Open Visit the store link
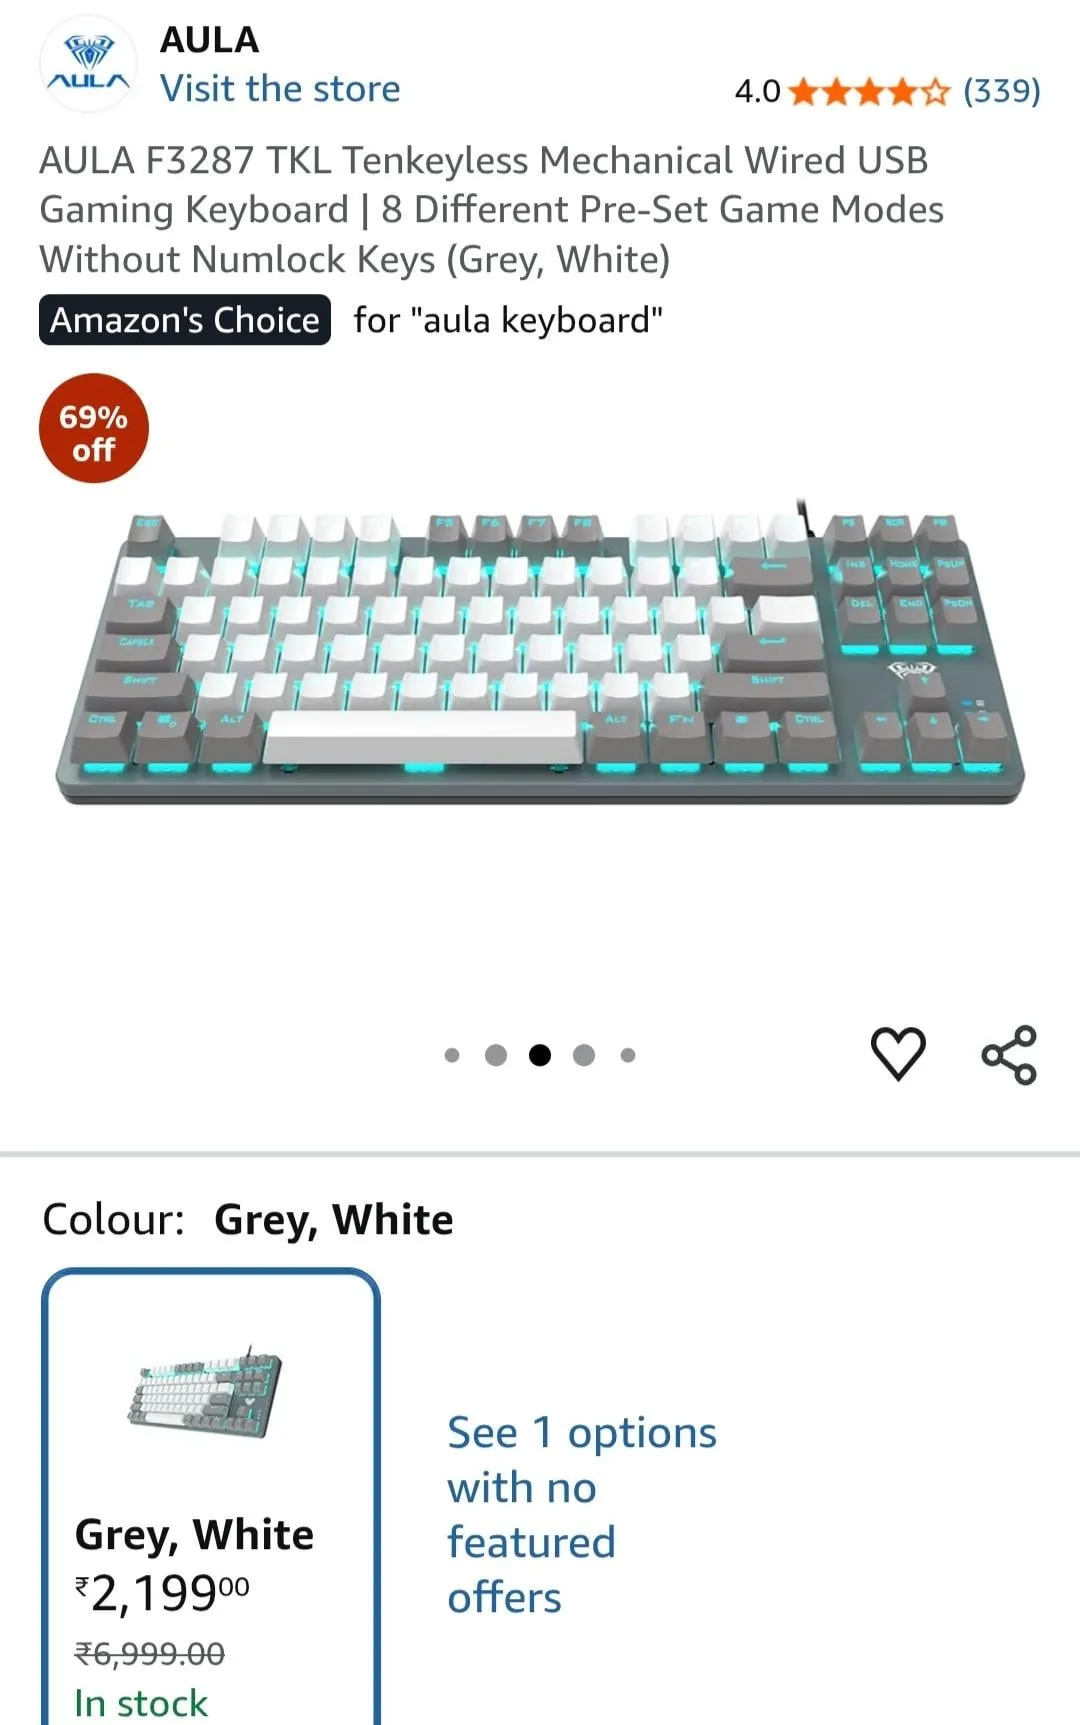The height and width of the screenshot is (1725, 1080). tap(280, 89)
